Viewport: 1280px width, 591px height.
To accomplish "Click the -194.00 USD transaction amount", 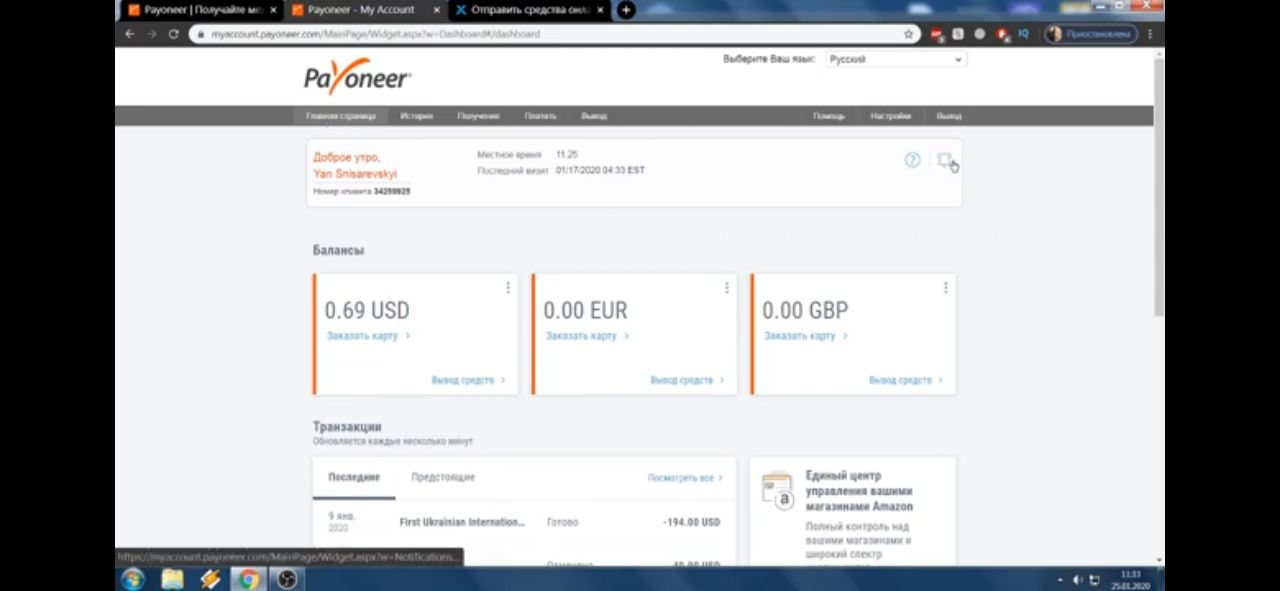I will (x=691, y=522).
